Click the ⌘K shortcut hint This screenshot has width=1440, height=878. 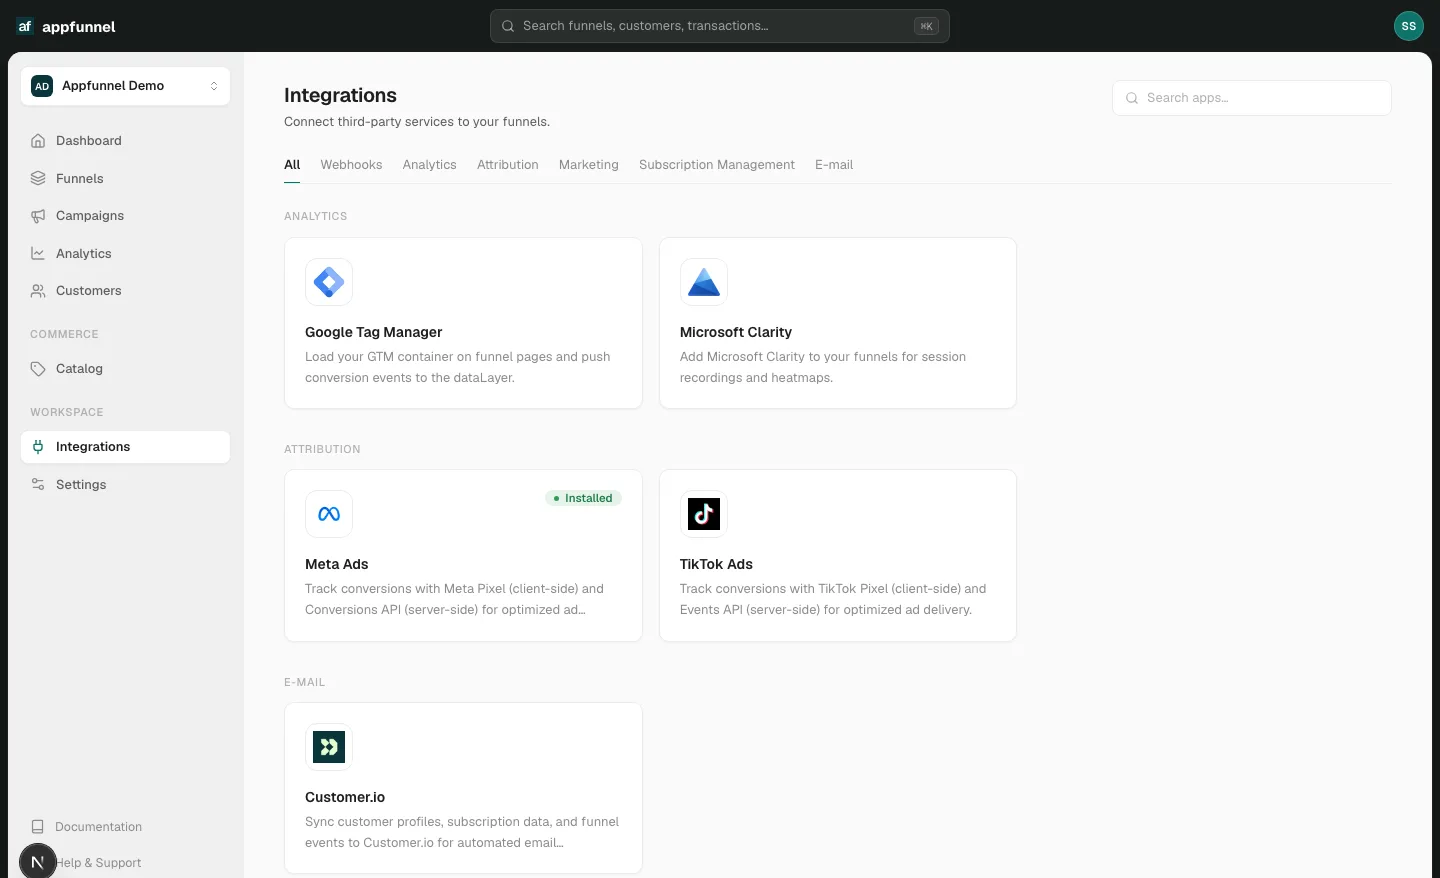pyautogui.click(x=926, y=26)
